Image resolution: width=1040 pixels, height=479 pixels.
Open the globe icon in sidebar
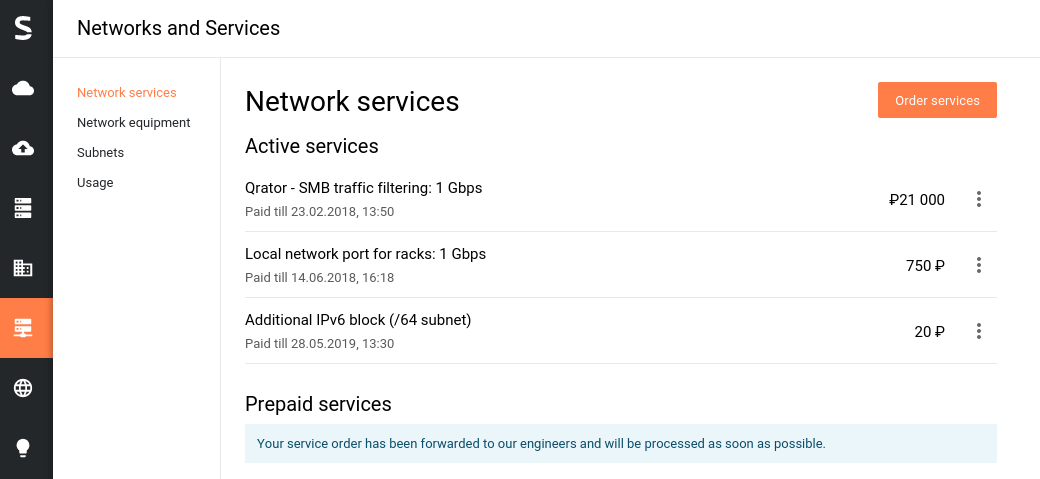tap(23, 387)
